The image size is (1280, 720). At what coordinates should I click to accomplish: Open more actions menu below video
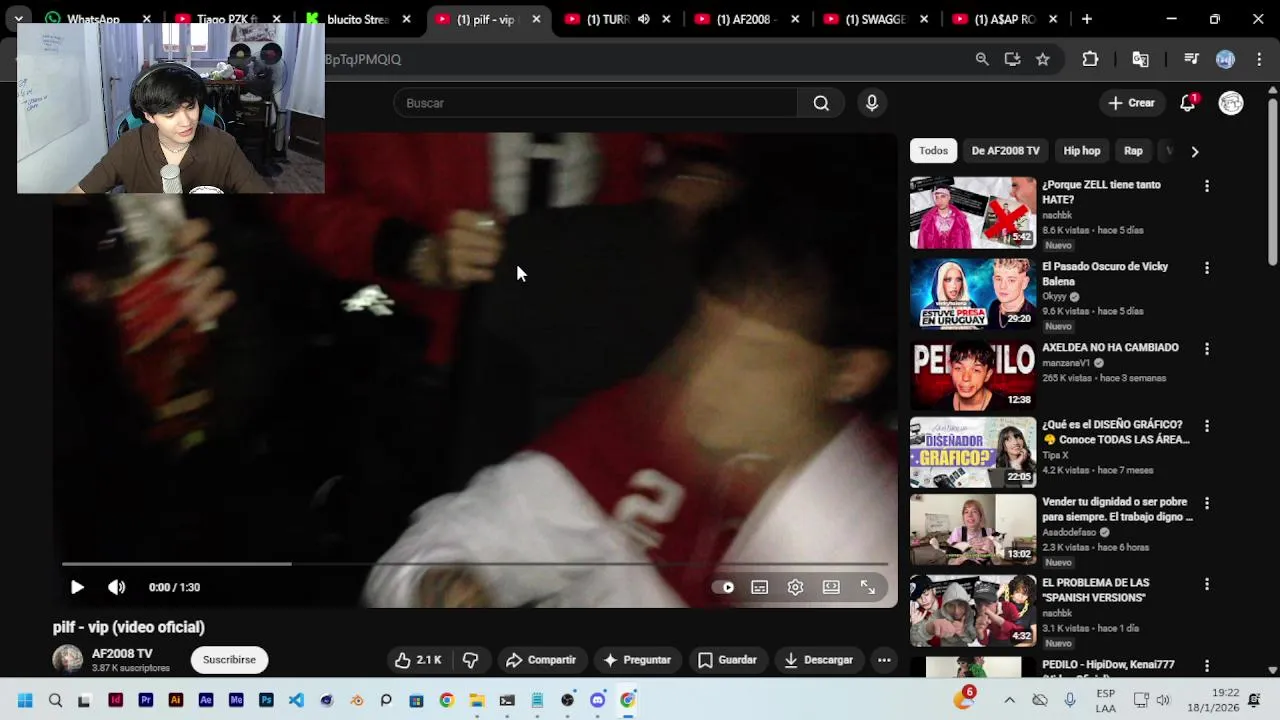(884, 660)
